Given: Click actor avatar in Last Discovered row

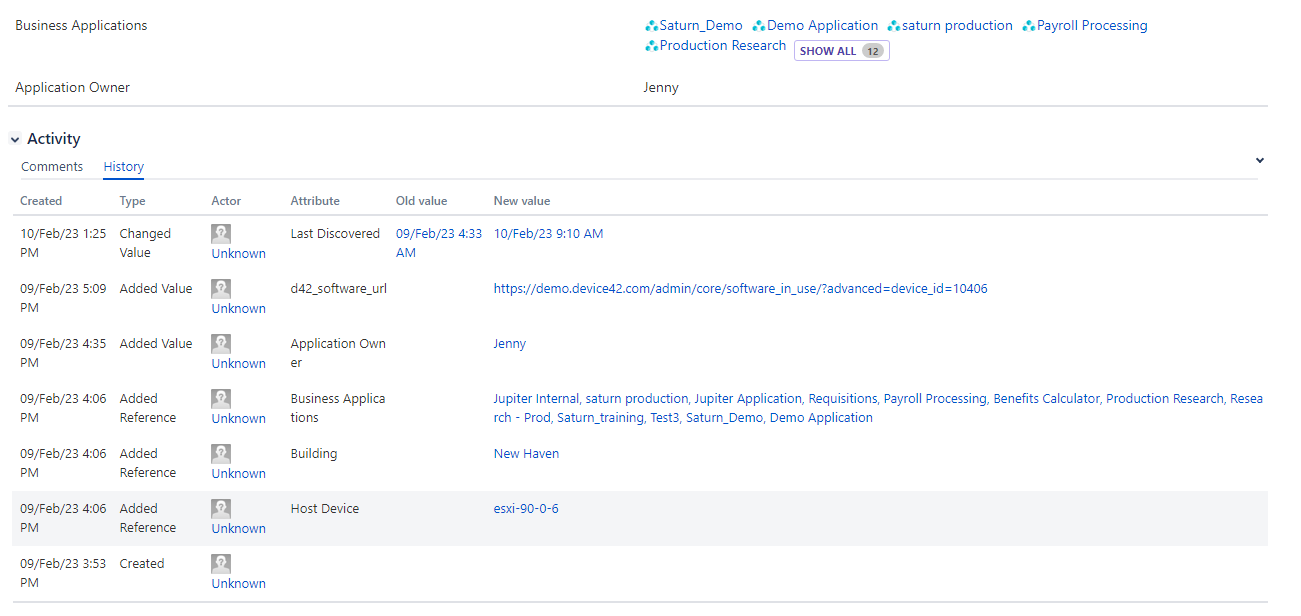Looking at the screenshot, I should (221, 234).
